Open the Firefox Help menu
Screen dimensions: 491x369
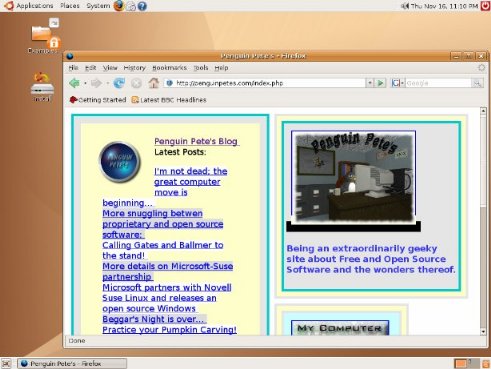tap(221, 68)
